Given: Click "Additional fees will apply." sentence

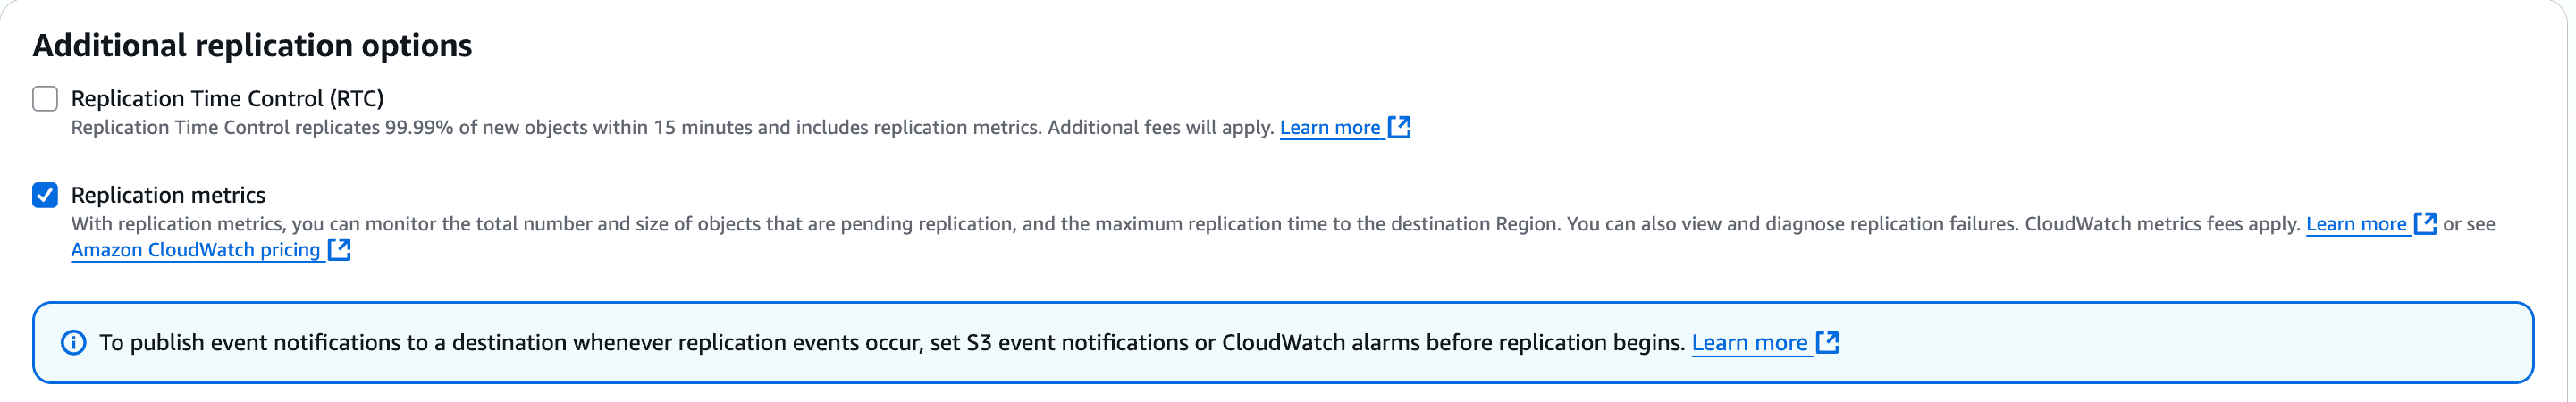Looking at the screenshot, I should pyautogui.click(x=1160, y=128).
